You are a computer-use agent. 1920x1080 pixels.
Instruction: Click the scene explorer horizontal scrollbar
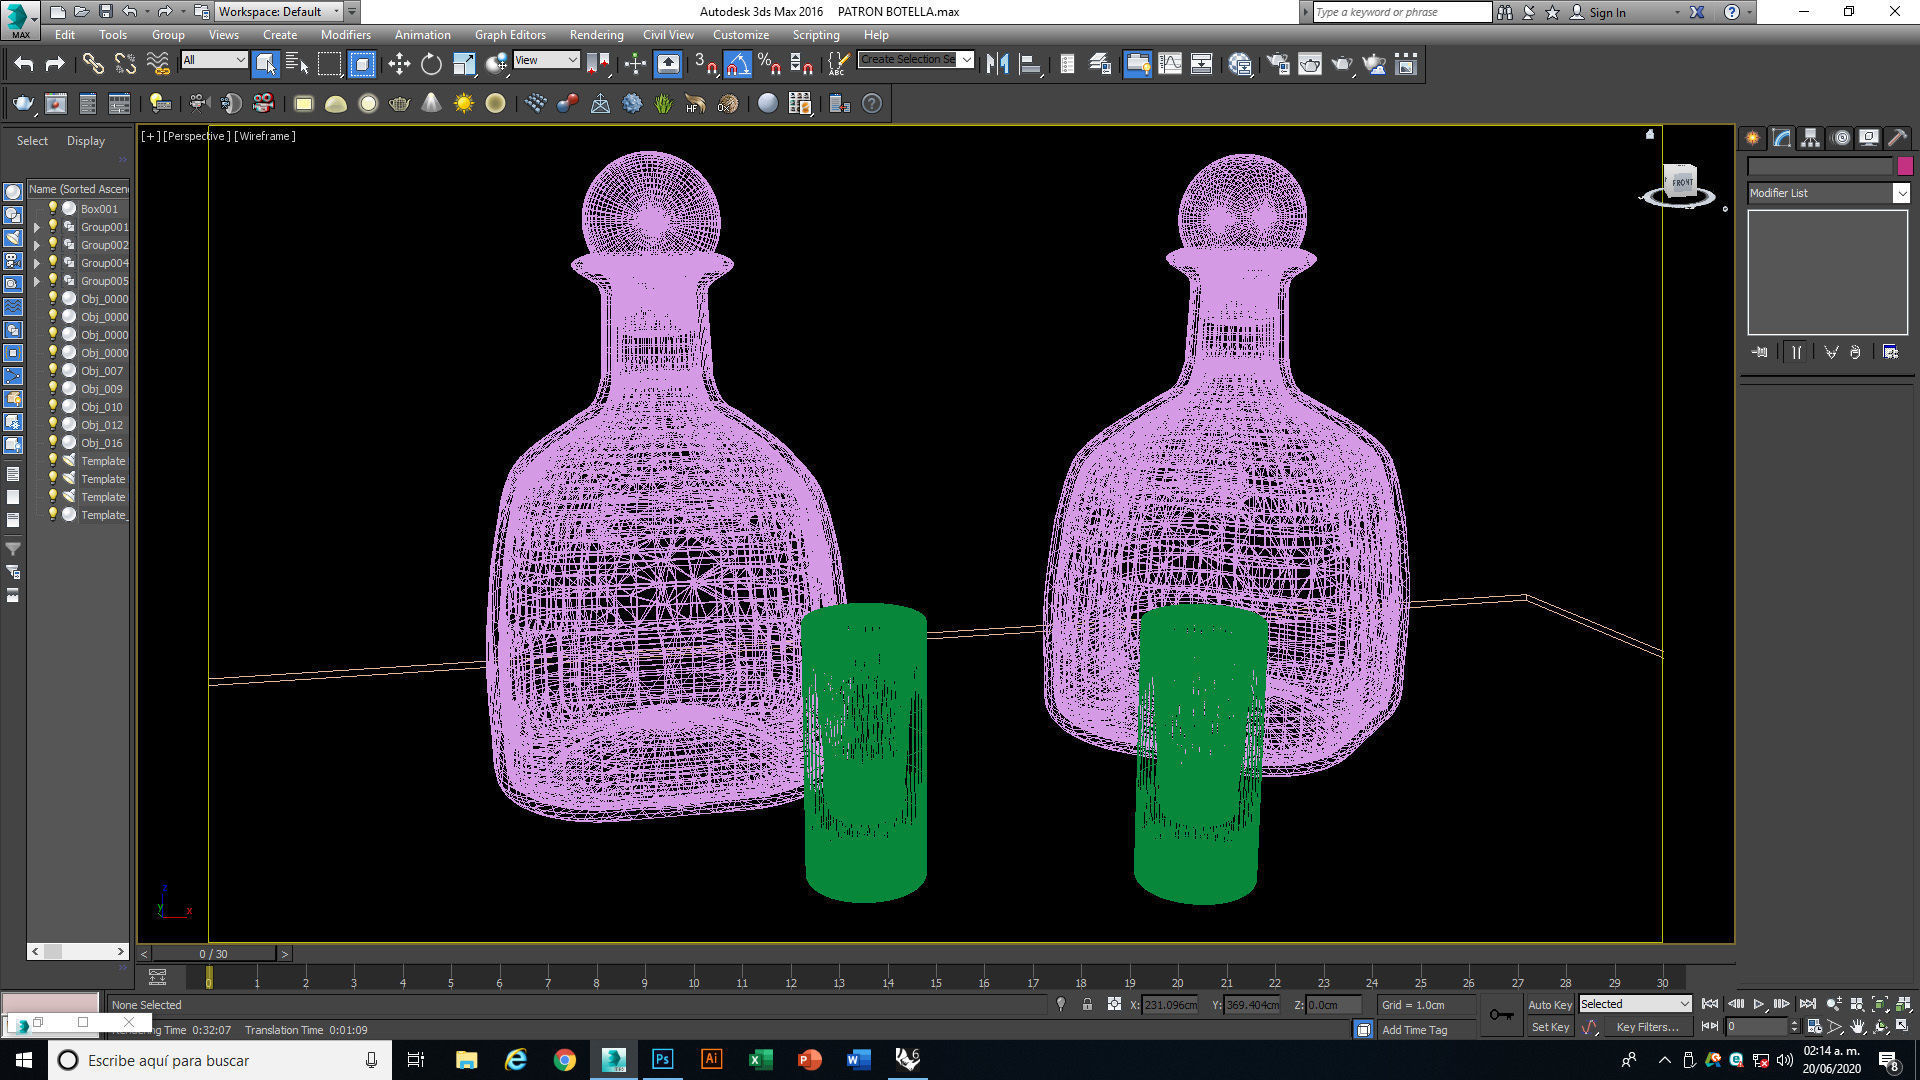(x=78, y=951)
